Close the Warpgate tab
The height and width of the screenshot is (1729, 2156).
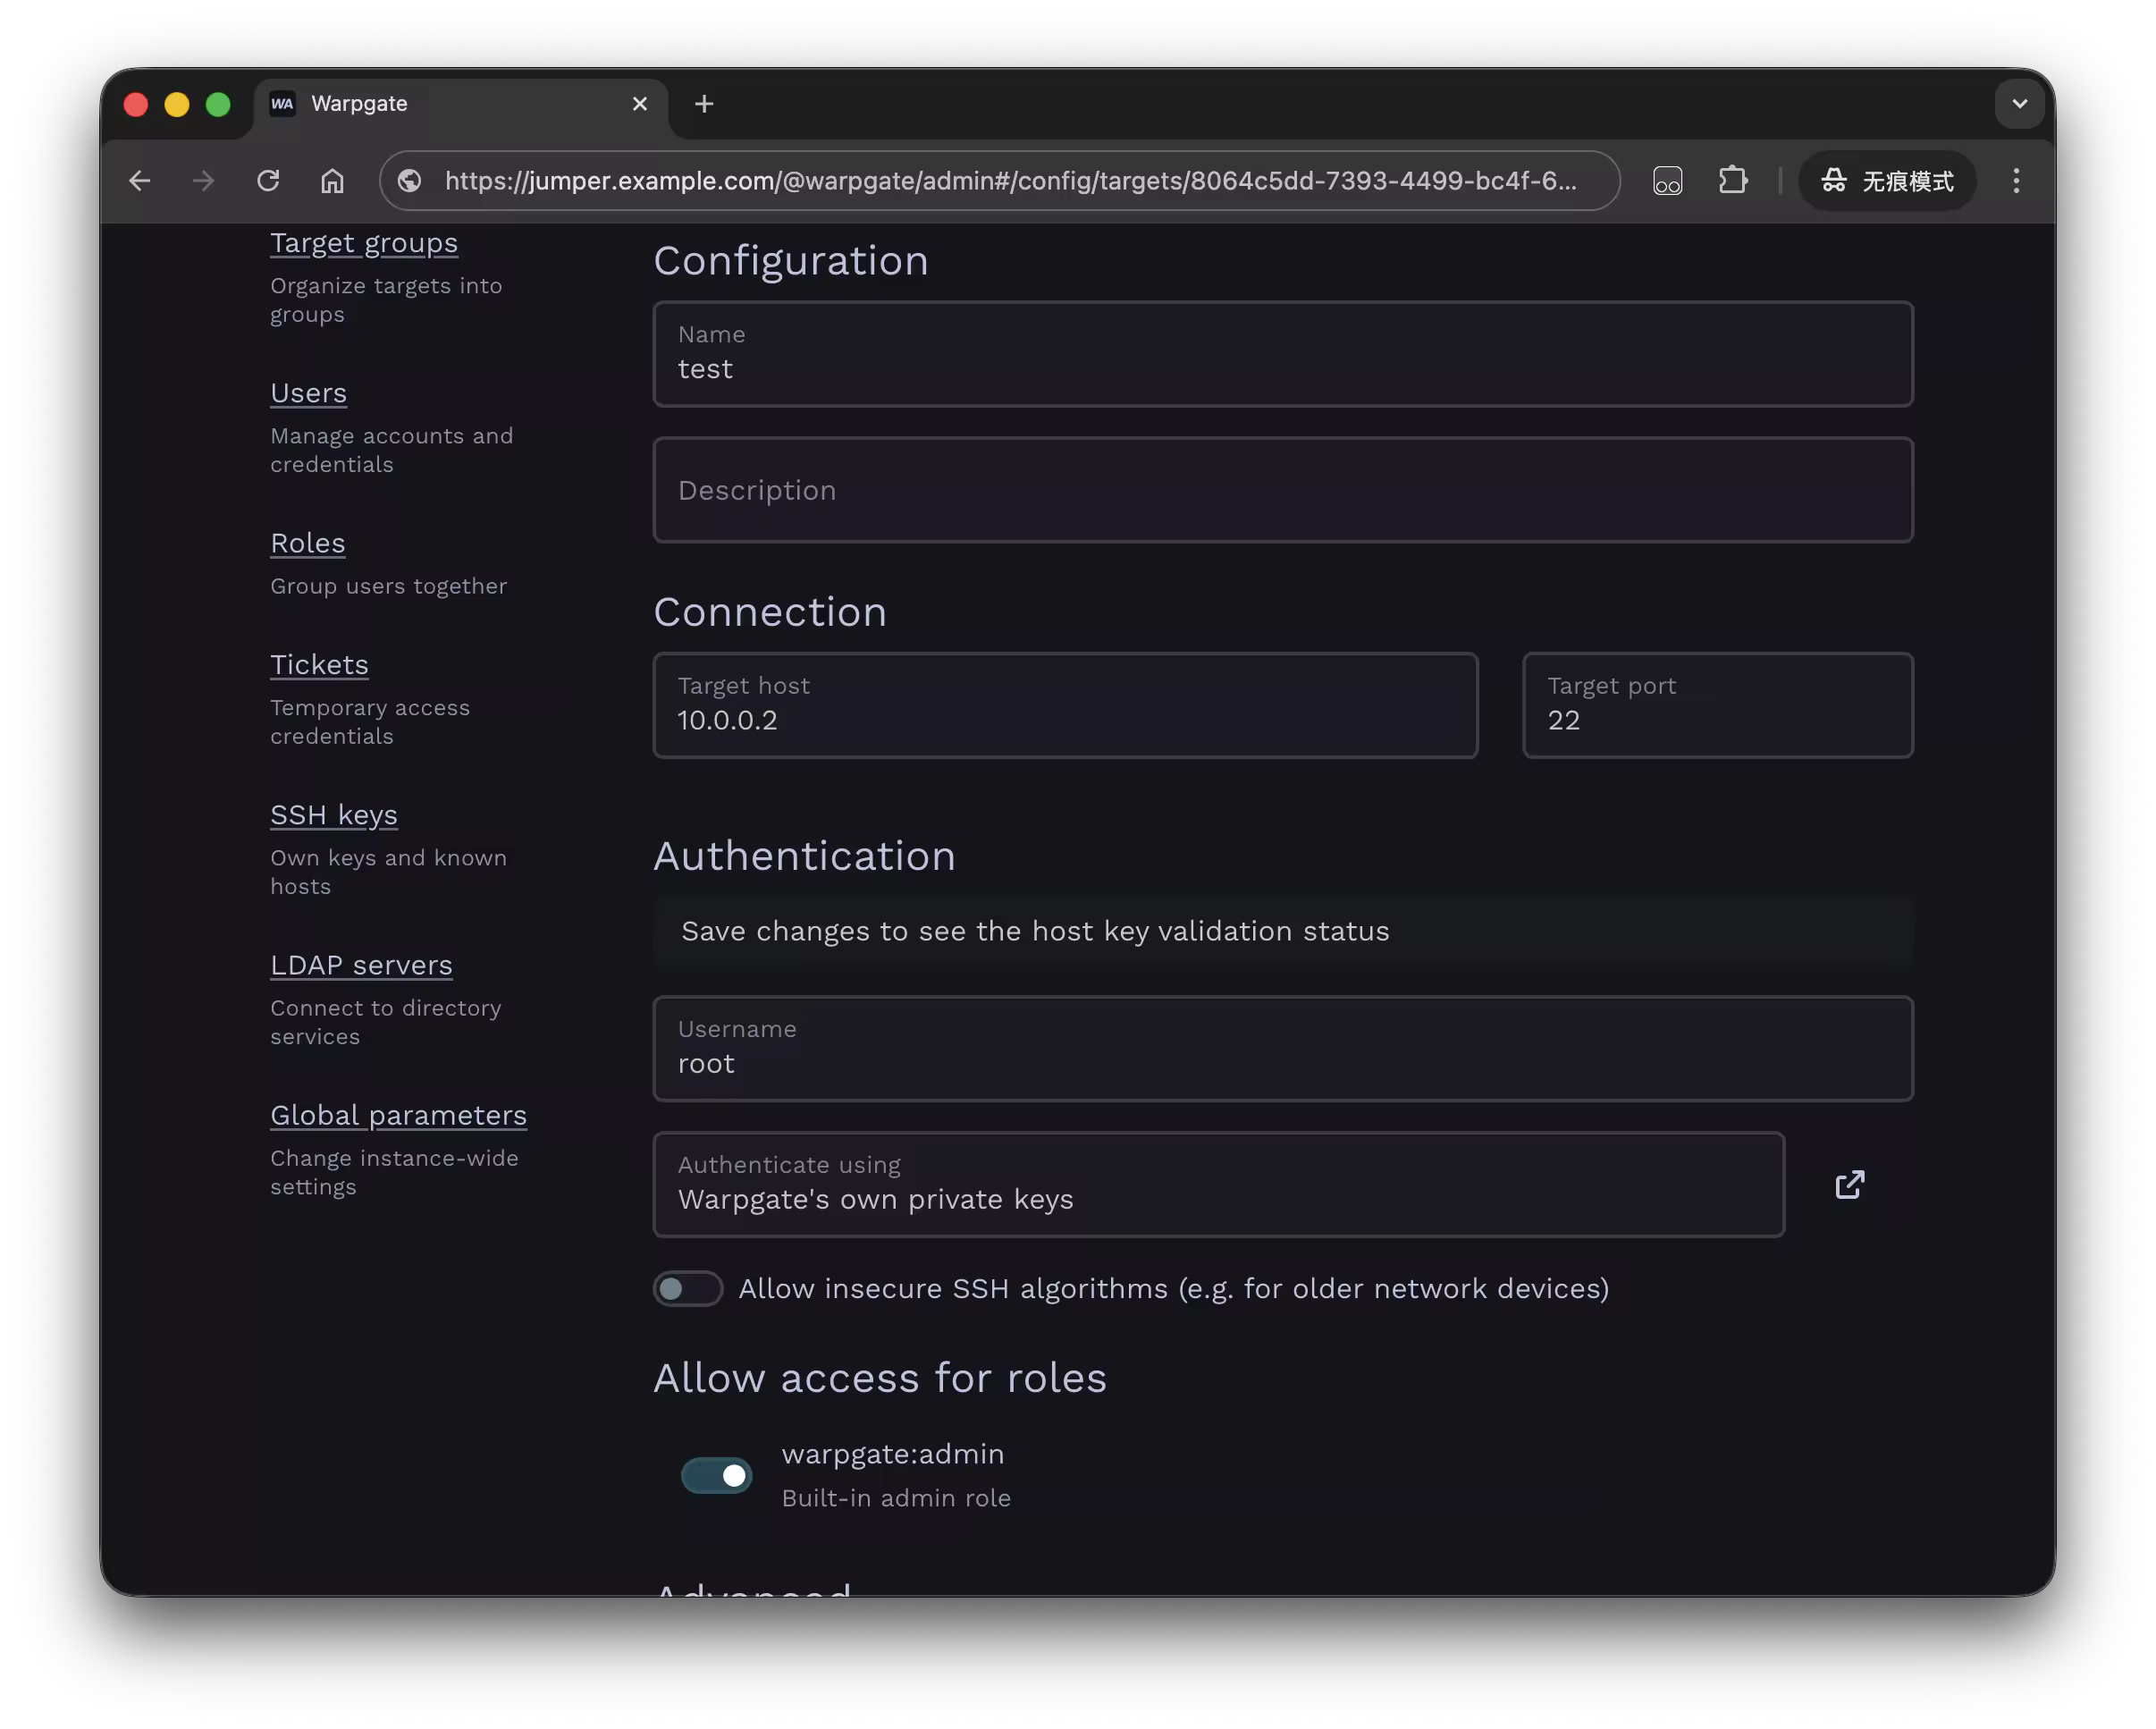(640, 104)
